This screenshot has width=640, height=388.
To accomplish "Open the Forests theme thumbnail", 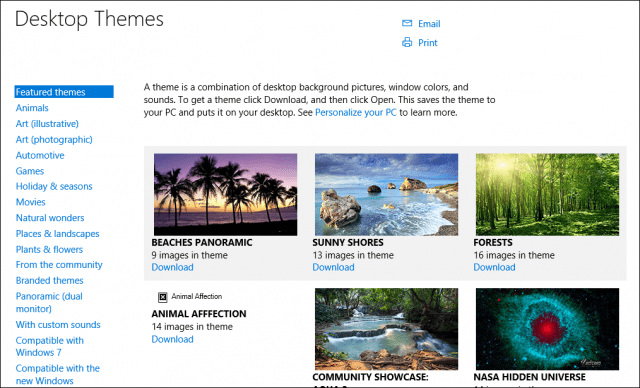I will click(x=547, y=194).
